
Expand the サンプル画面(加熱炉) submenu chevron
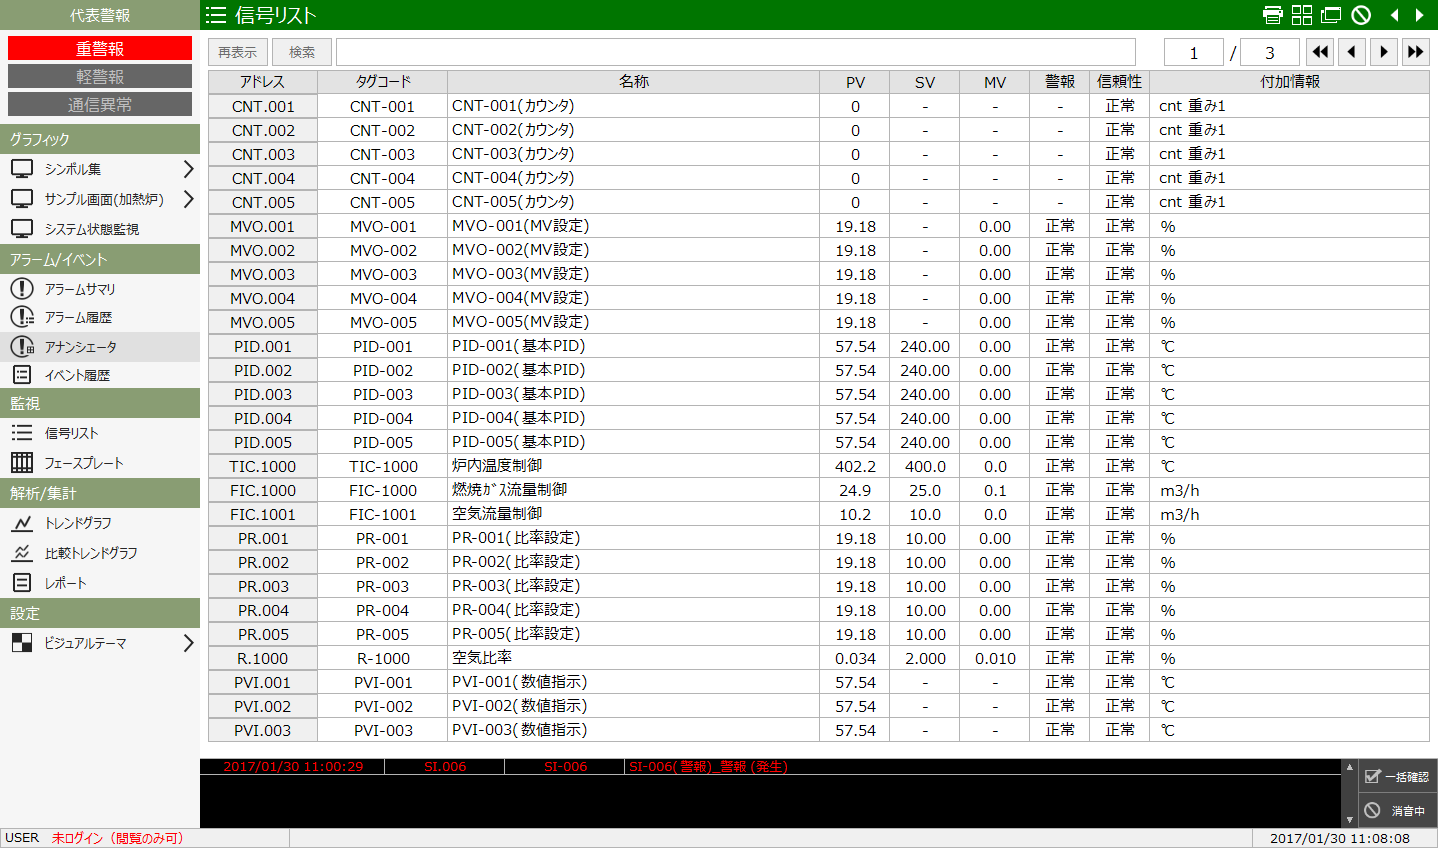pyautogui.click(x=188, y=199)
